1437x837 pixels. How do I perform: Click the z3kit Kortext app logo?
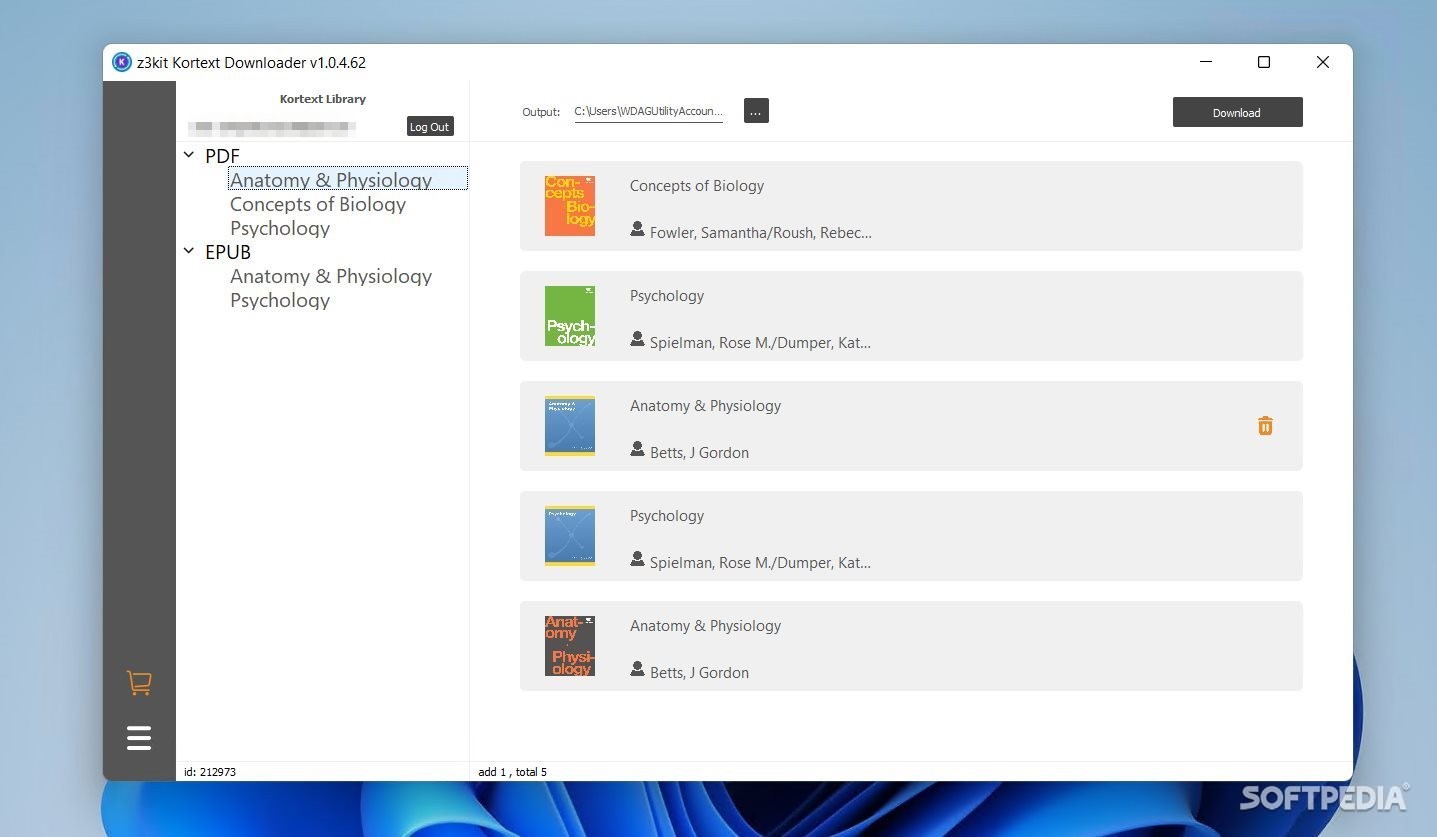[x=122, y=62]
